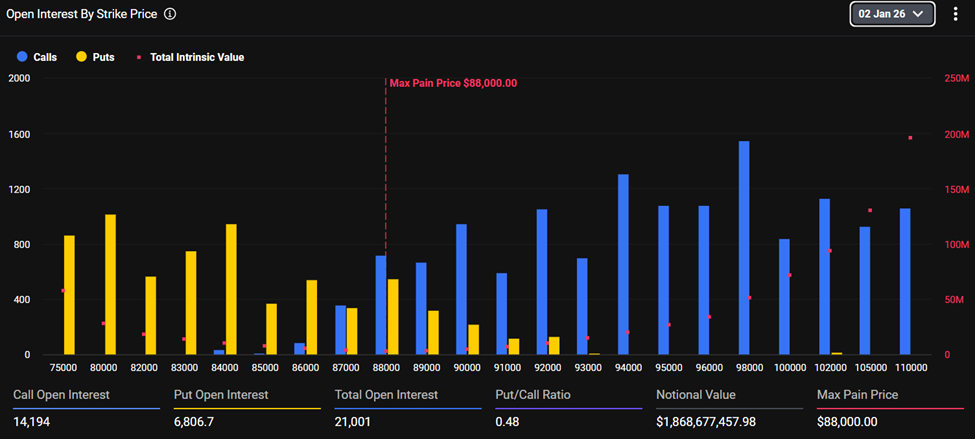Open the 02 Jan 26 expiry dropdown

click(892, 14)
